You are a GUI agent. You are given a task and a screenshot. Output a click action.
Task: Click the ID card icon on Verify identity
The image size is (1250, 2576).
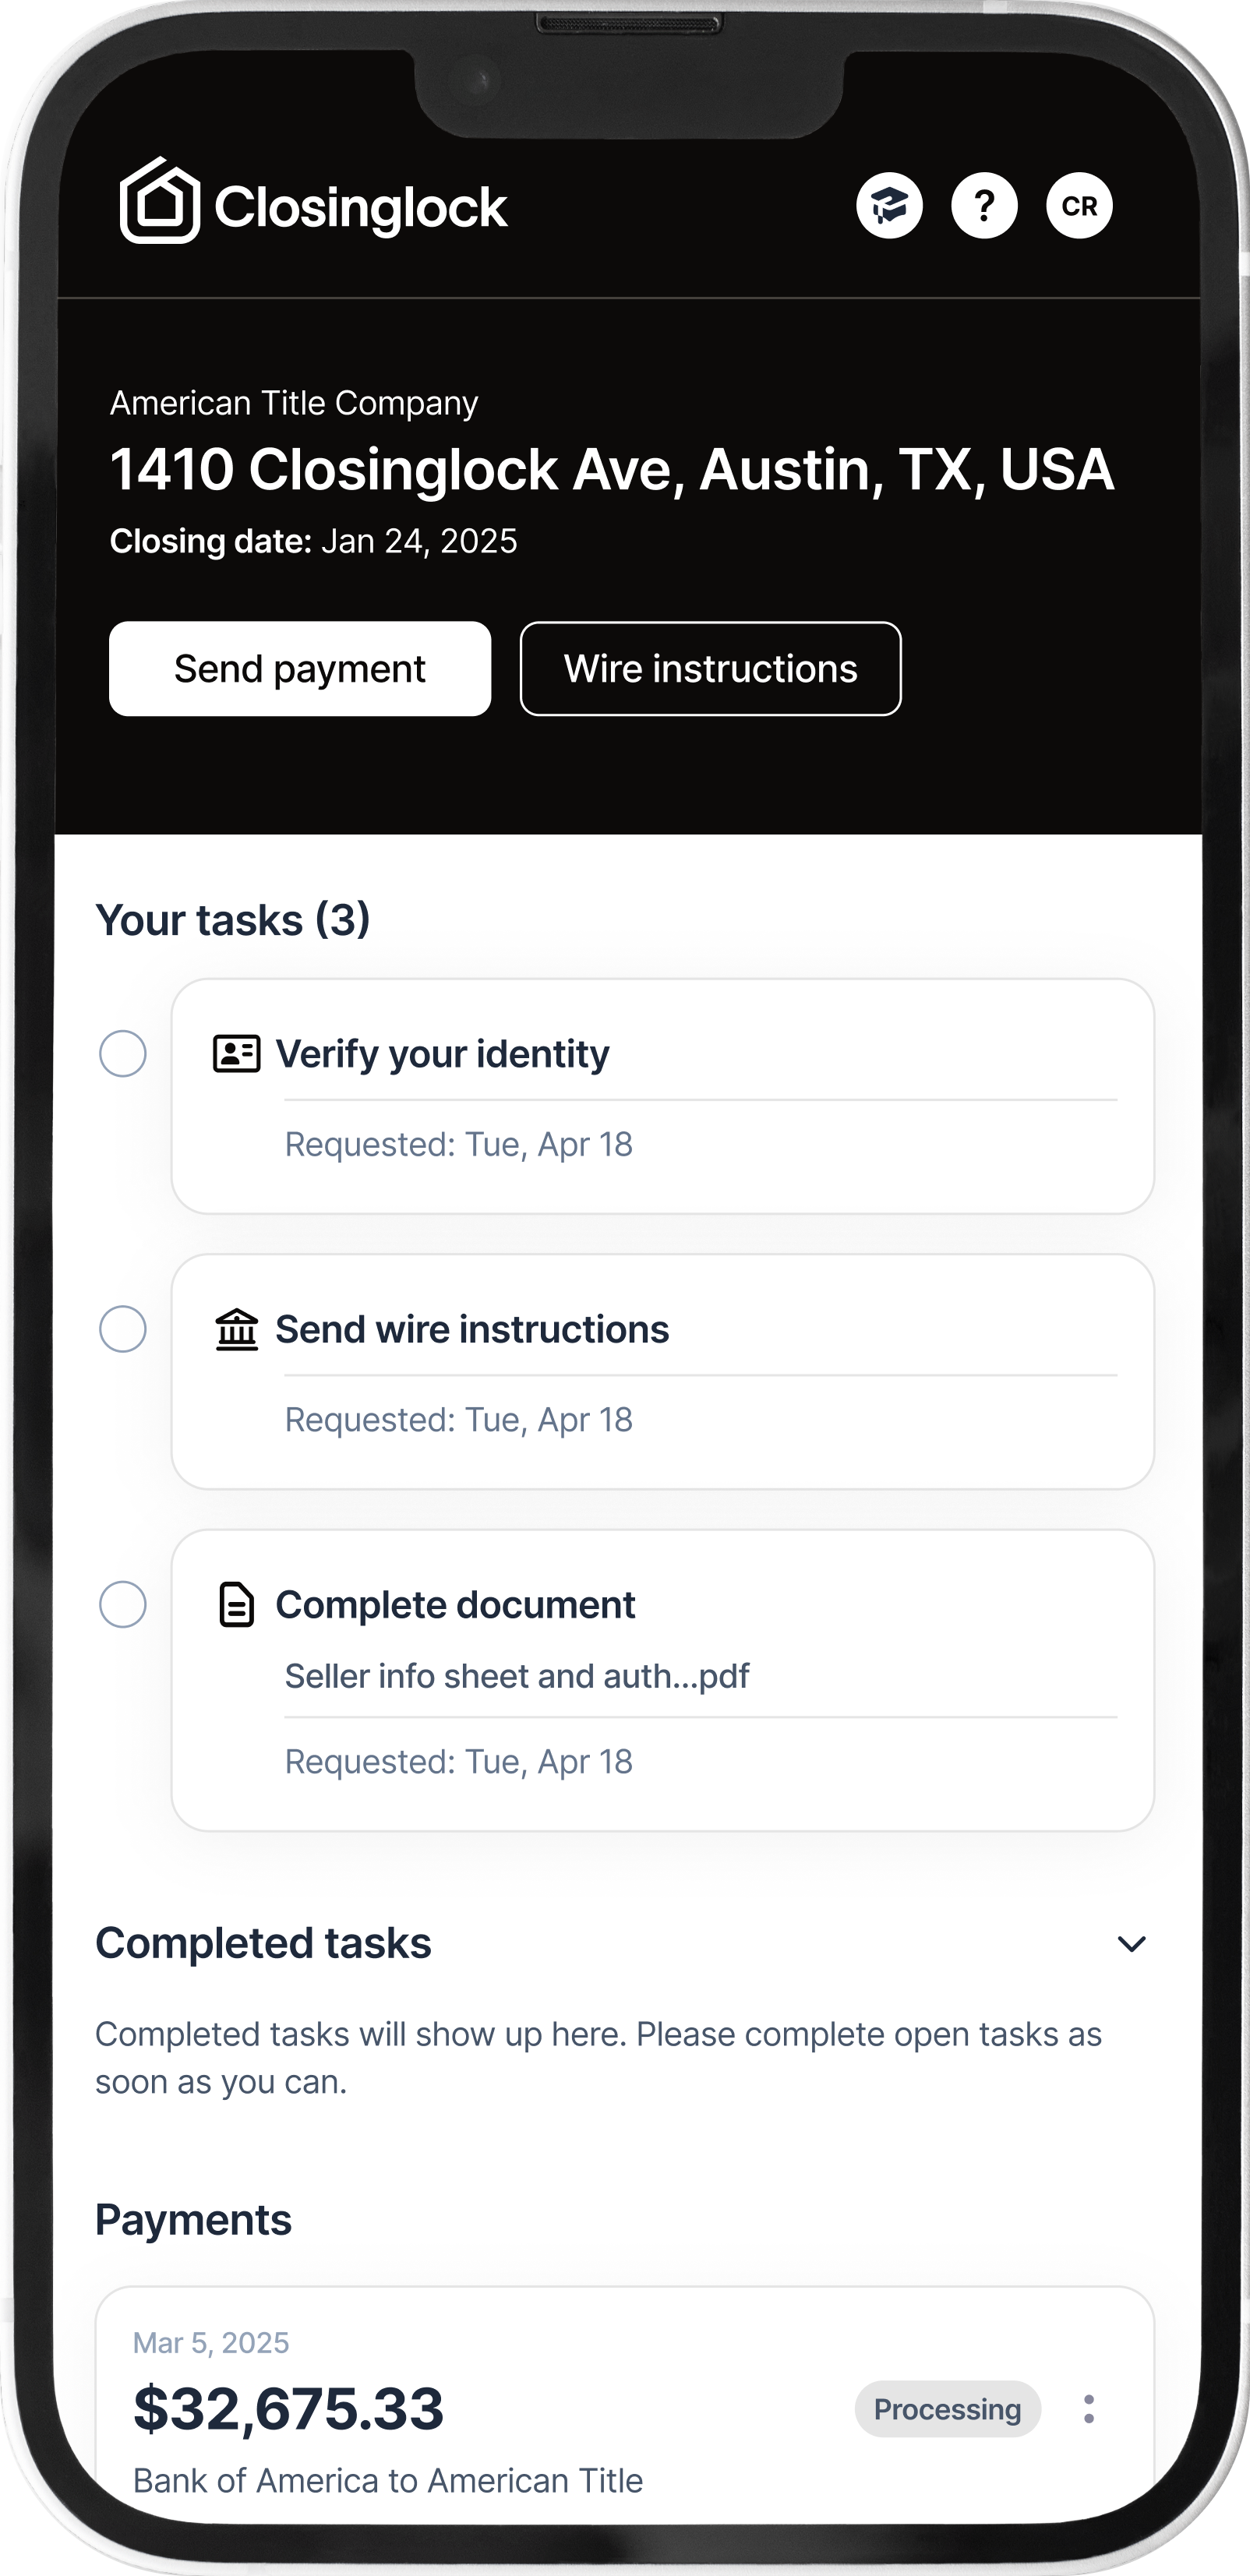237,1054
